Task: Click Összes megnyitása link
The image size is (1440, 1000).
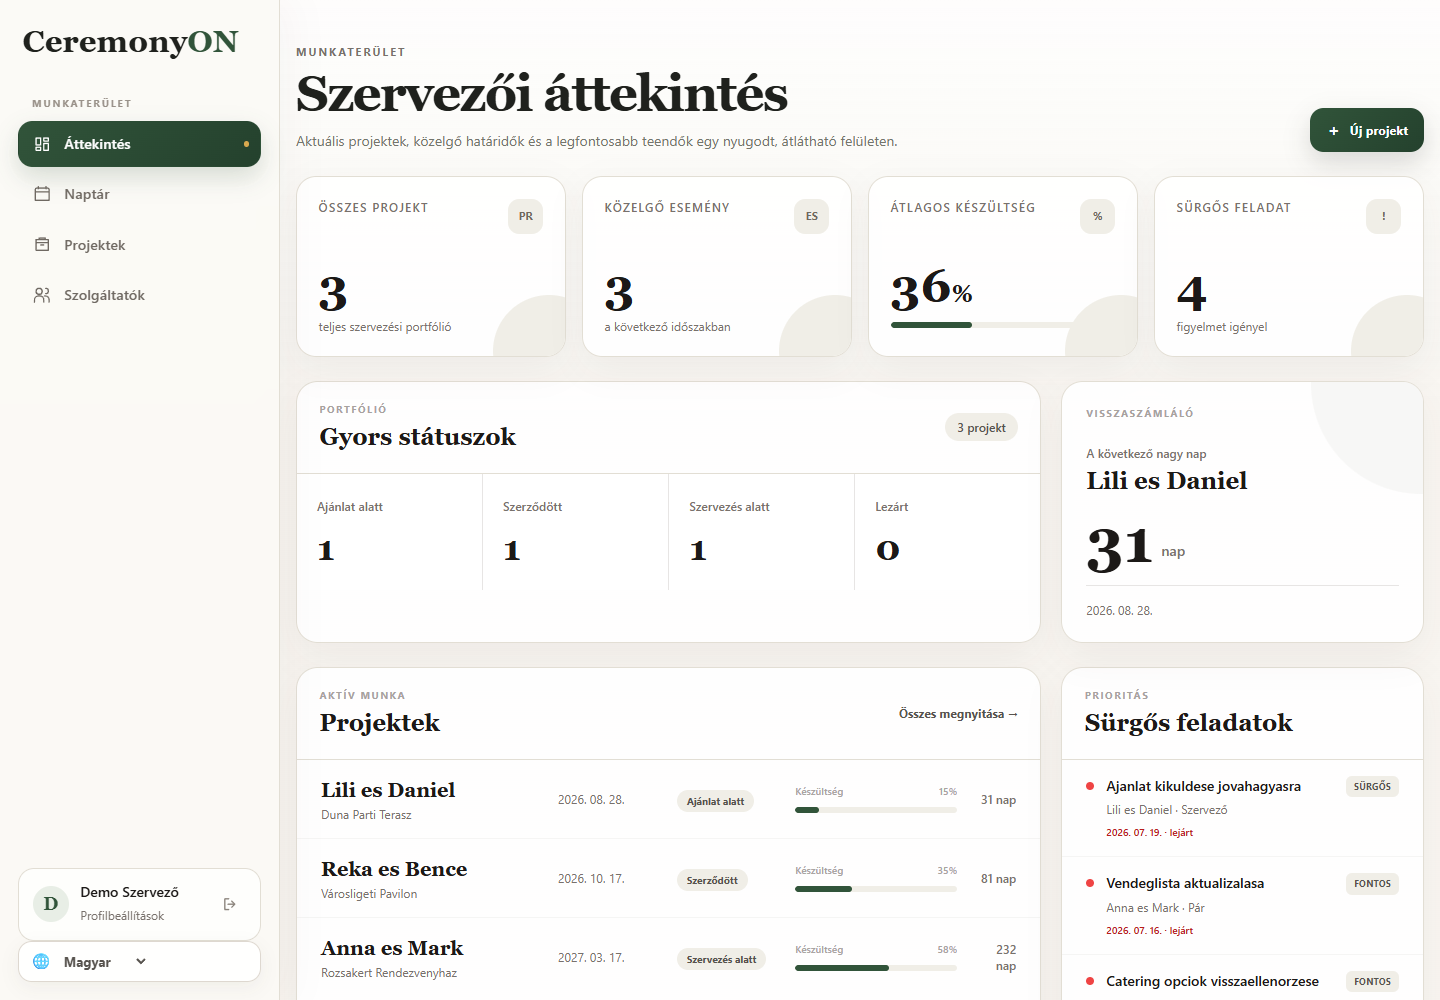Action: coord(958,714)
